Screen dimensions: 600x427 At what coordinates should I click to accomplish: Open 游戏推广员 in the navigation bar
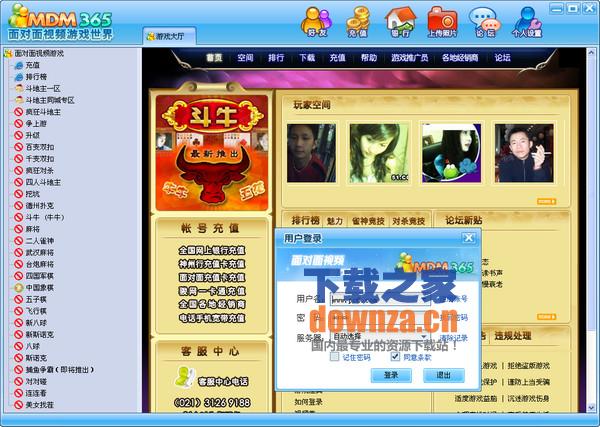pos(409,58)
